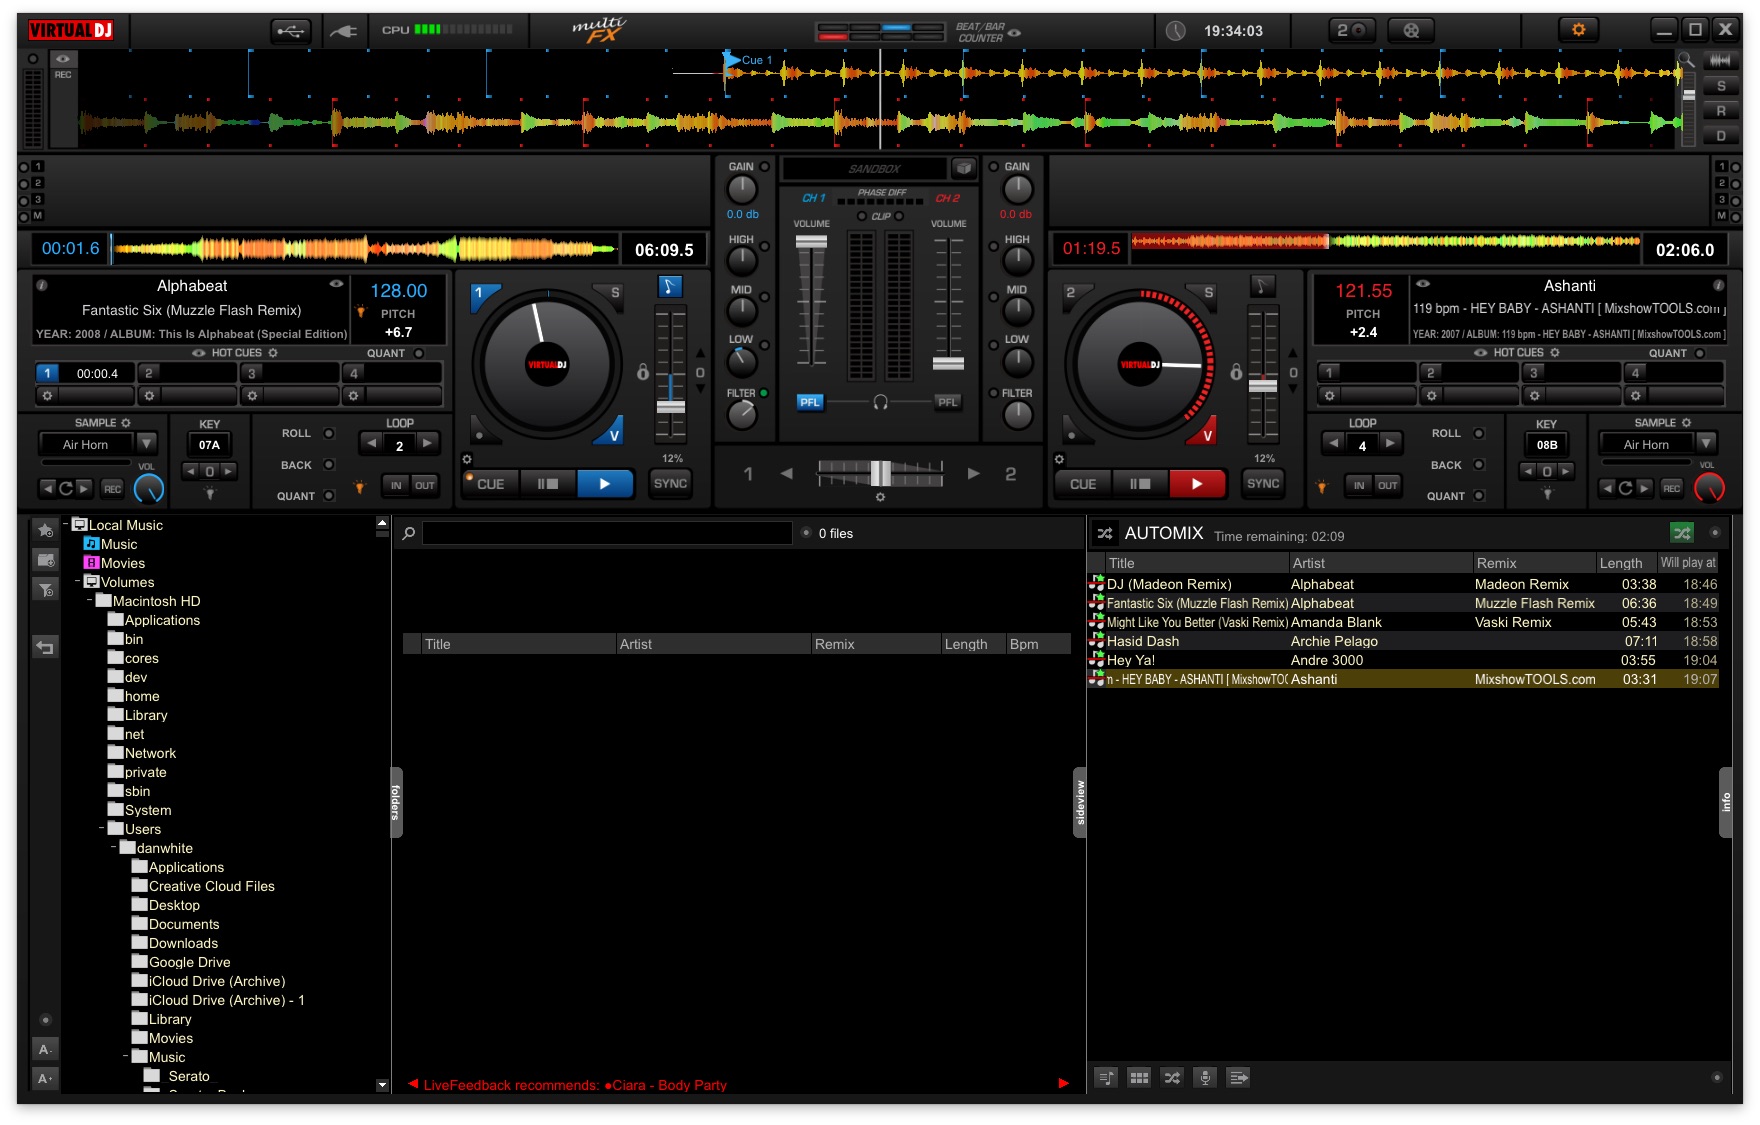Click the video window icon in top bar

click(x=1411, y=31)
